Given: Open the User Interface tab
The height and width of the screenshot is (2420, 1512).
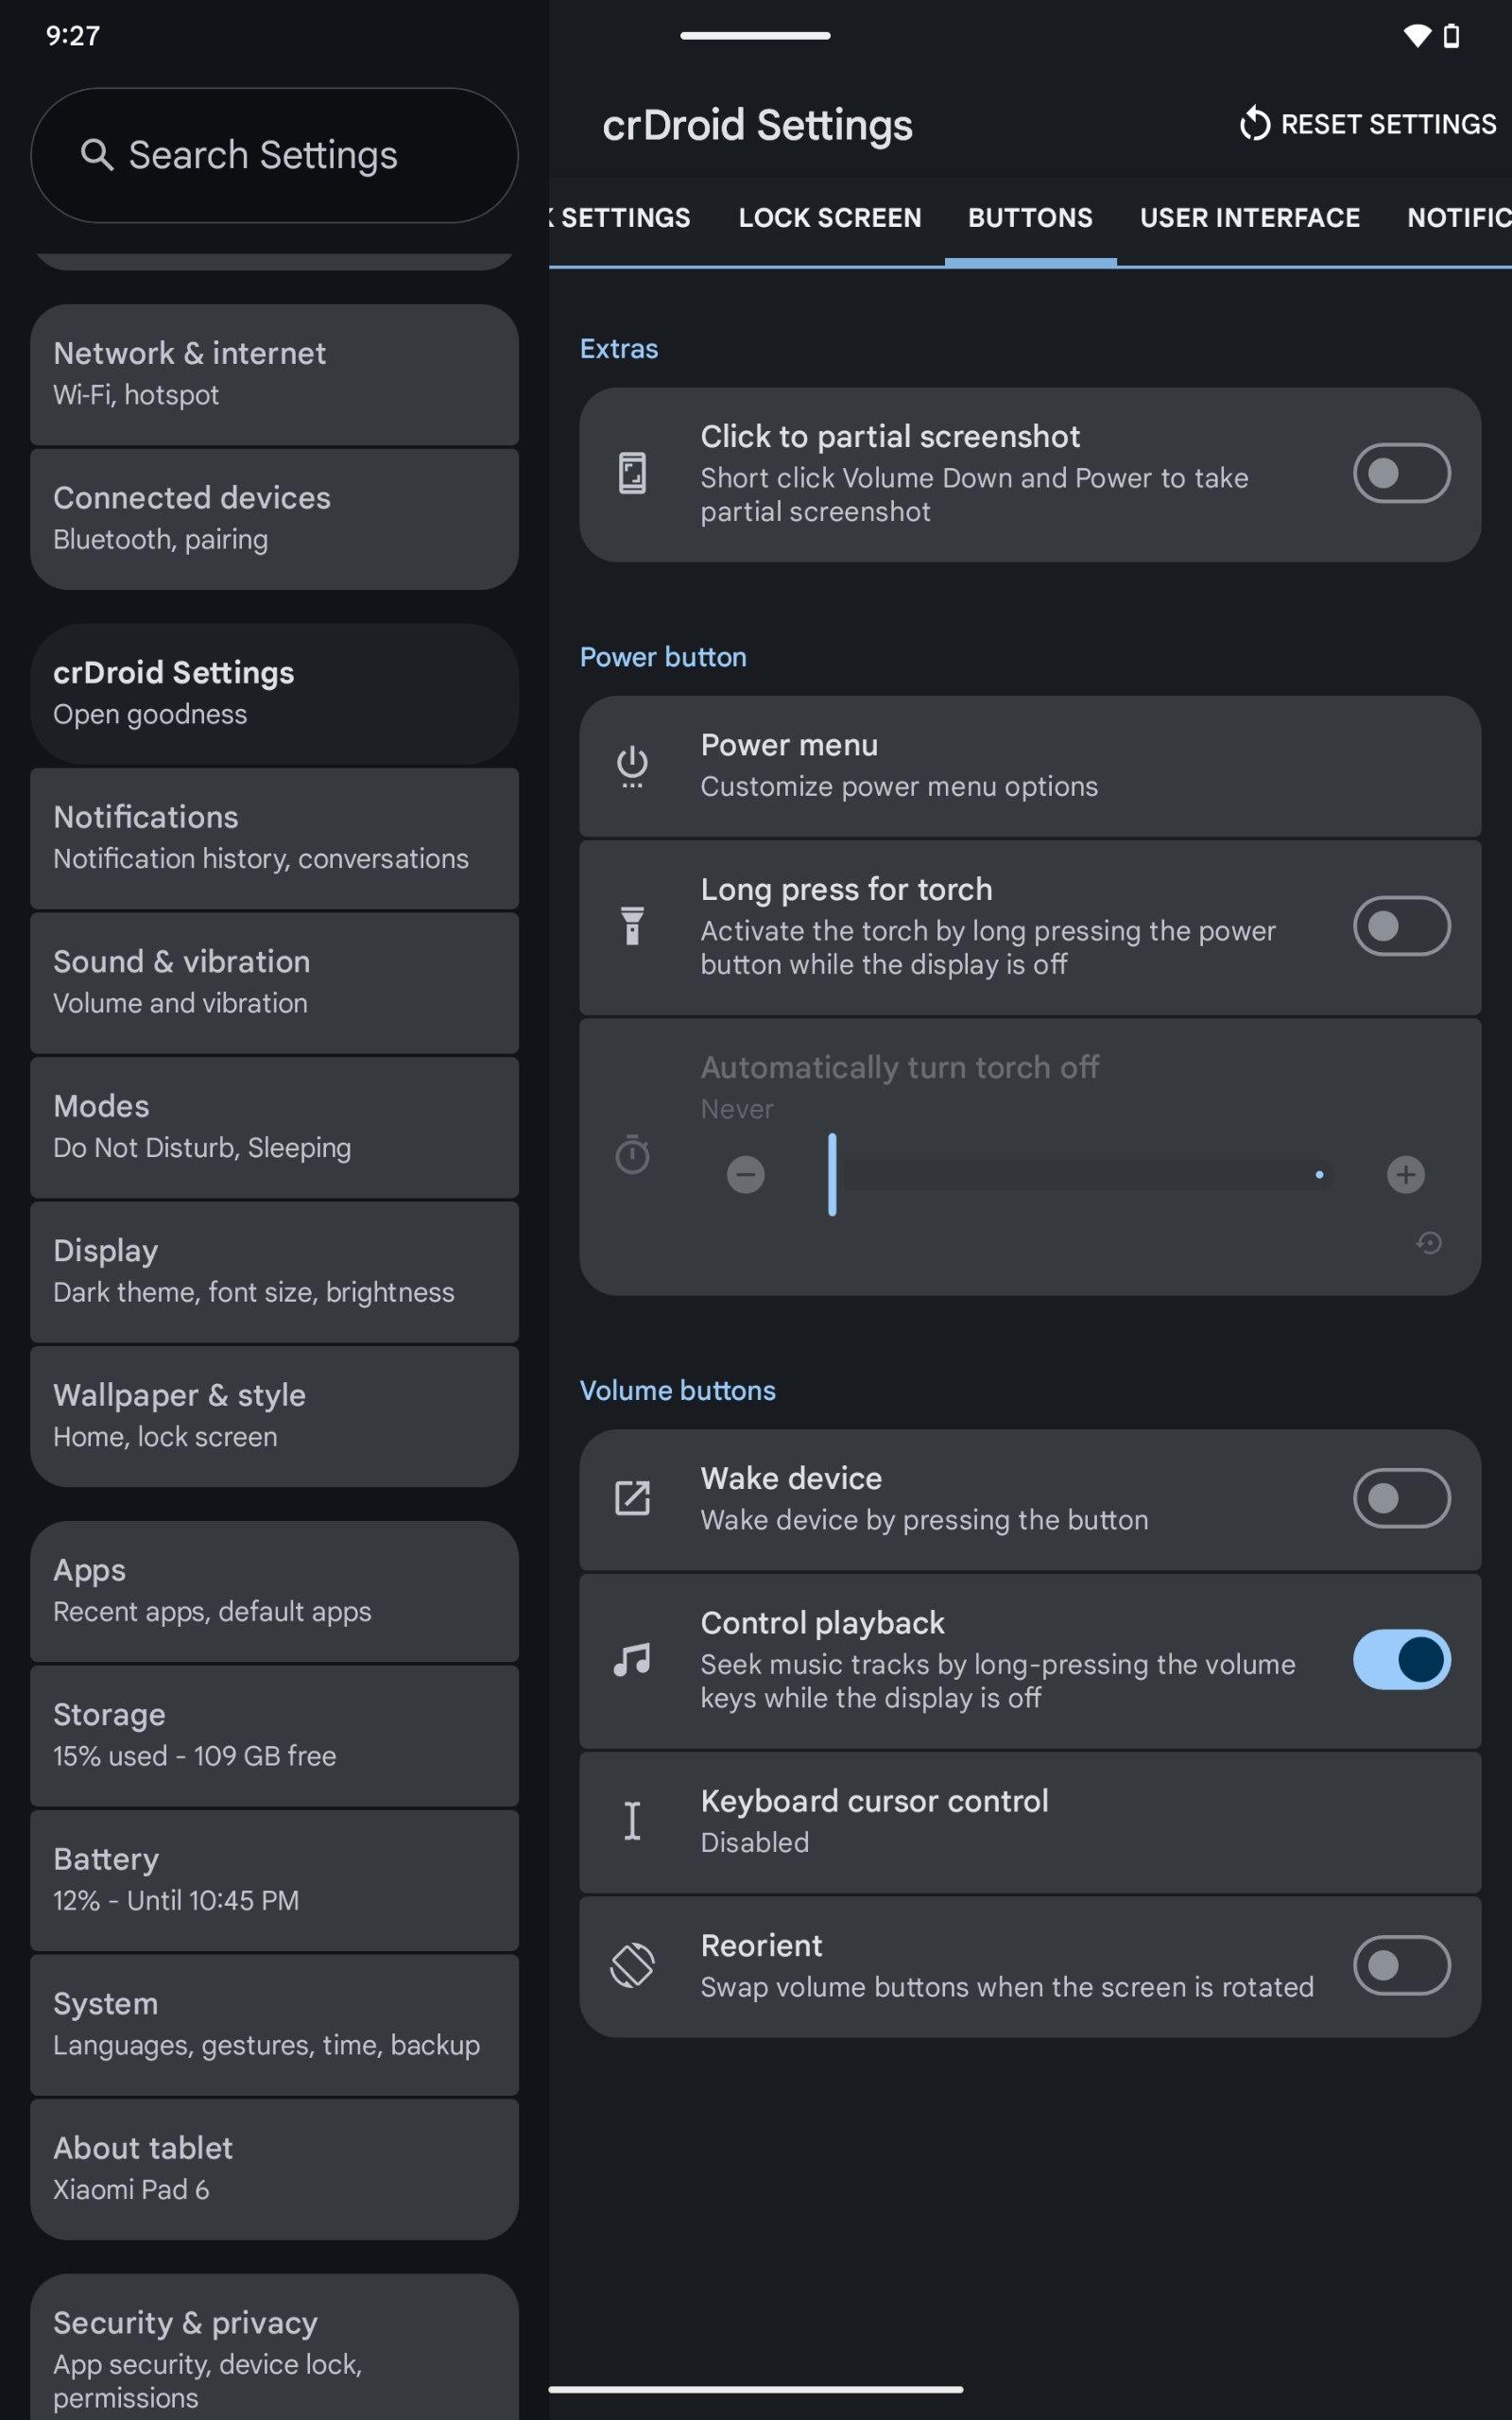Looking at the screenshot, I should click(1249, 218).
